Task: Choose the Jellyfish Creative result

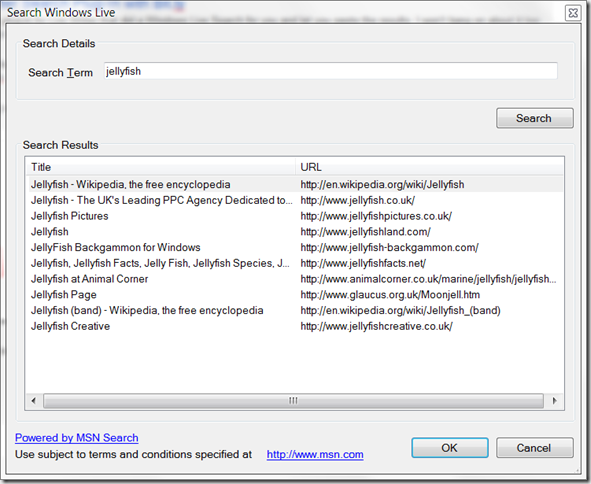Action: click(295, 326)
